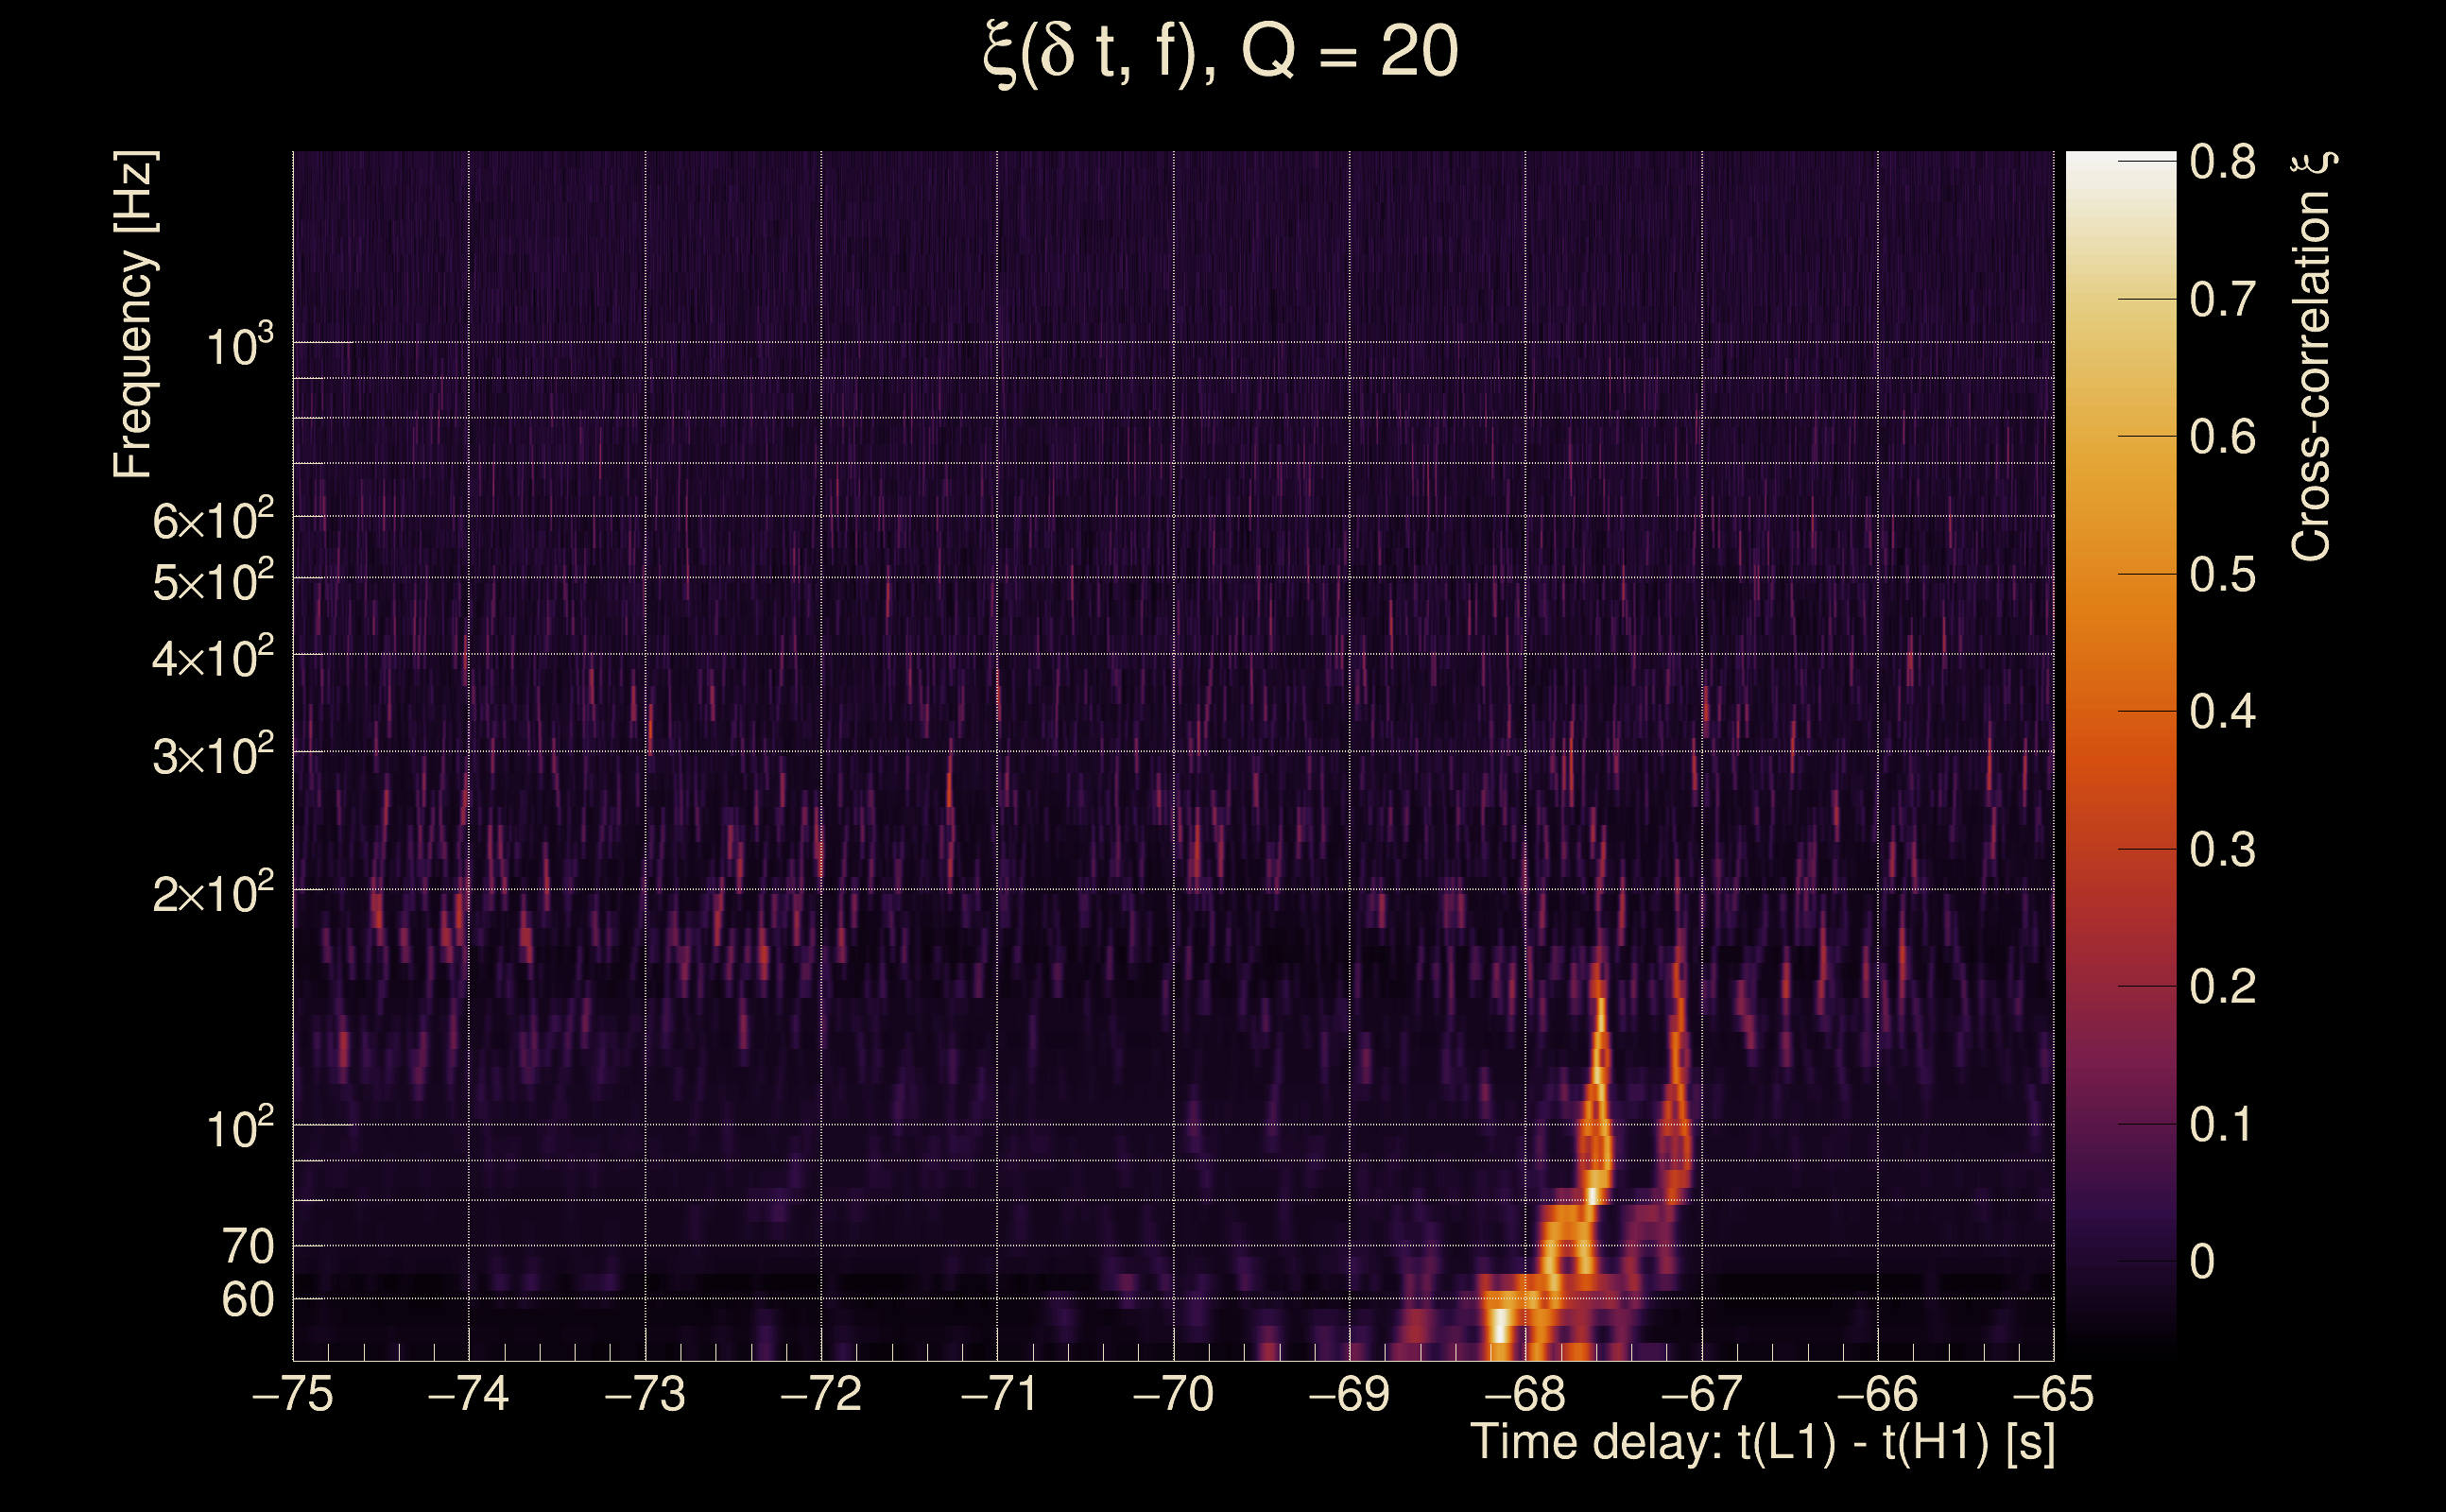Screen dimensions: 2446x1512
Task: Click the -68 x-axis tick label
Action: pos(1525,1394)
